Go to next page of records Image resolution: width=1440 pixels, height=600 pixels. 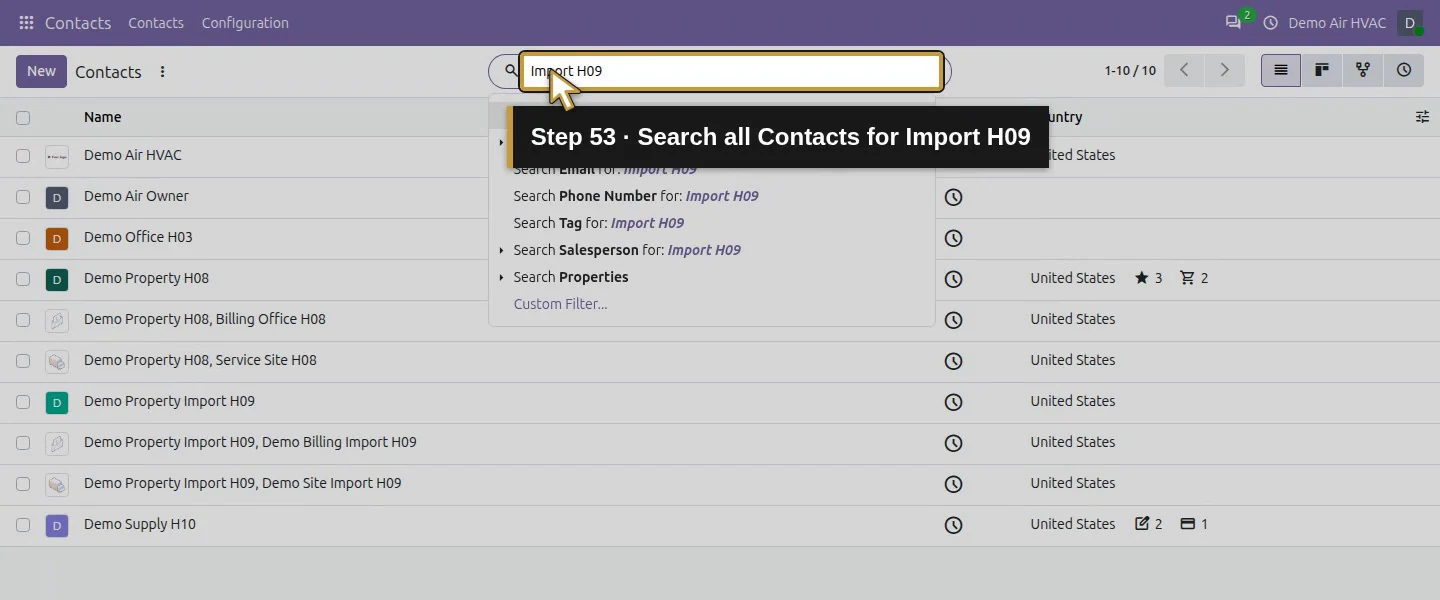click(1224, 70)
